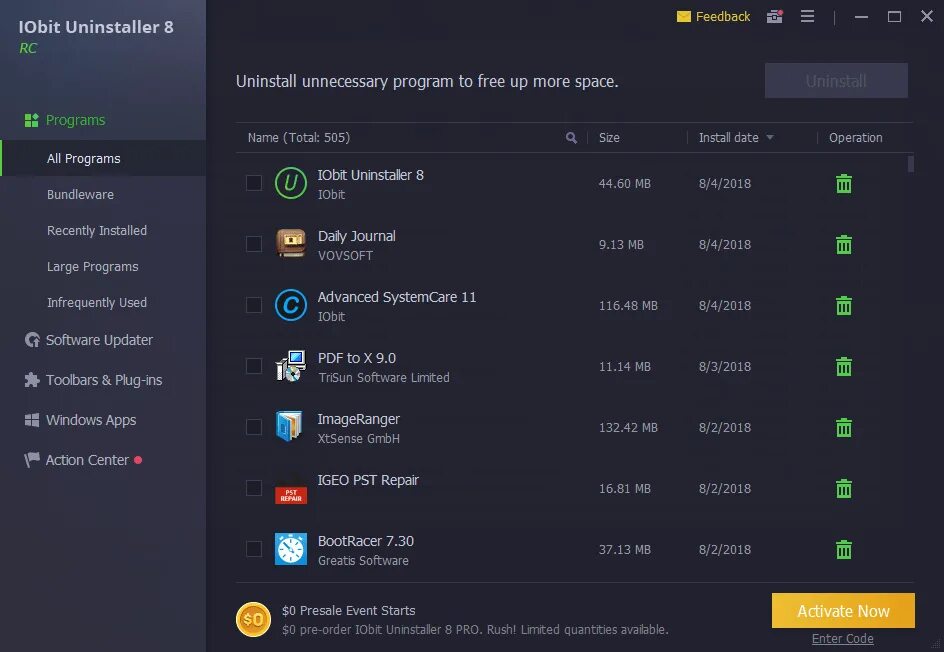This screenshot has width=944, height=652.
Task: Open the hamburger options menu
Action: (807, 16)
